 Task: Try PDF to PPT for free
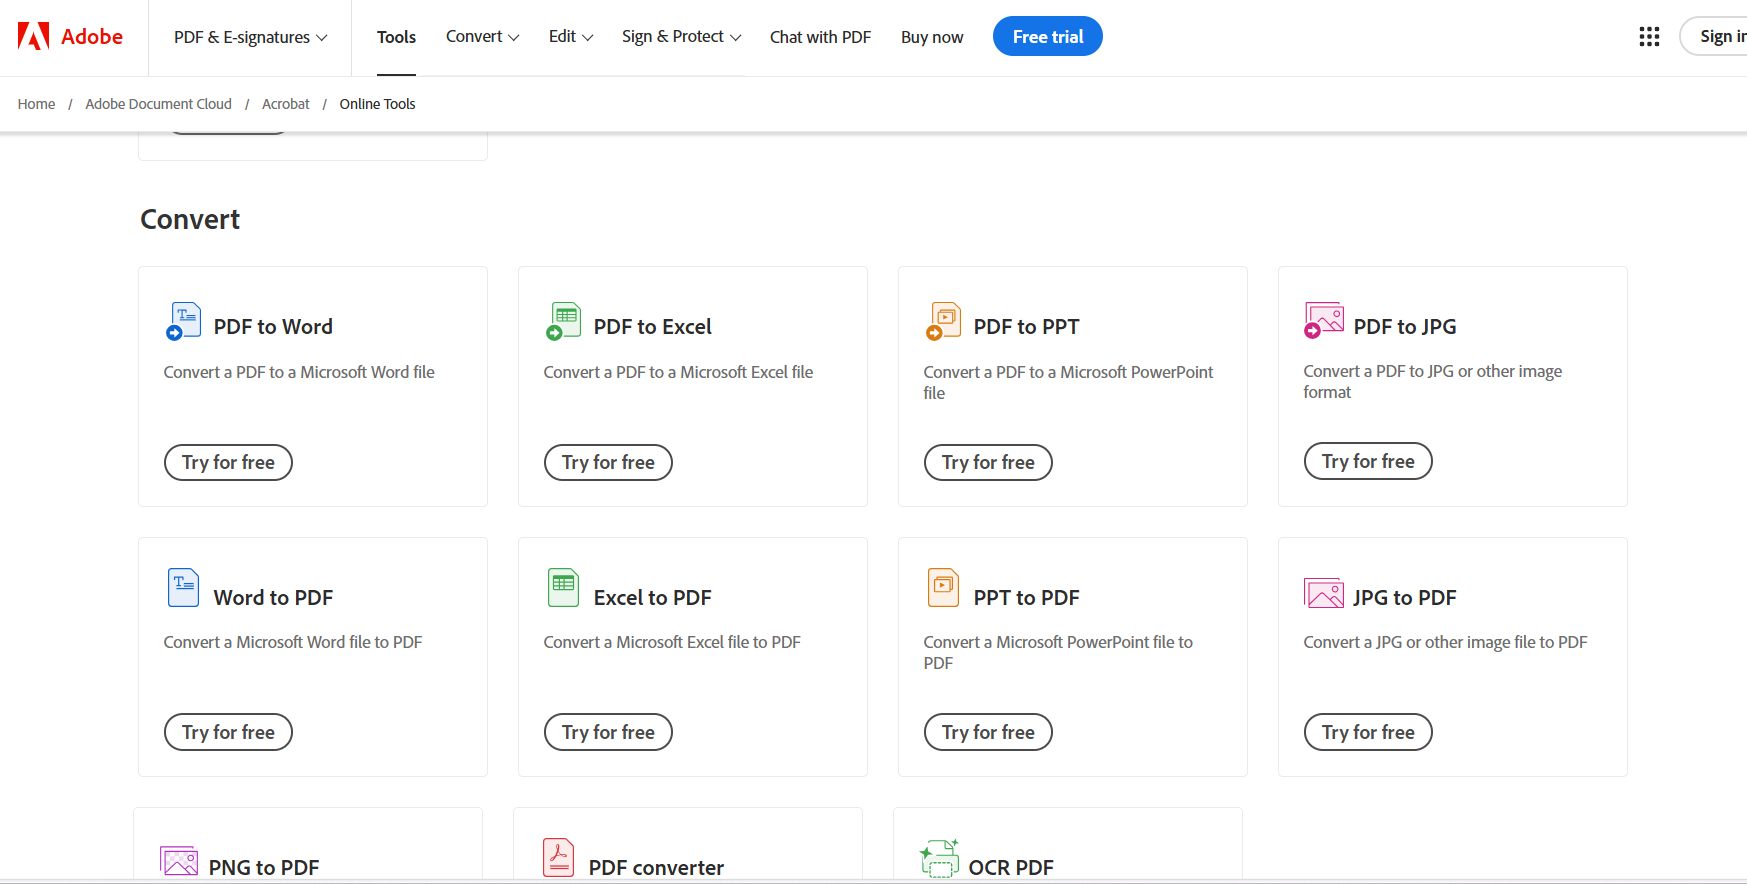click(988, 462)
